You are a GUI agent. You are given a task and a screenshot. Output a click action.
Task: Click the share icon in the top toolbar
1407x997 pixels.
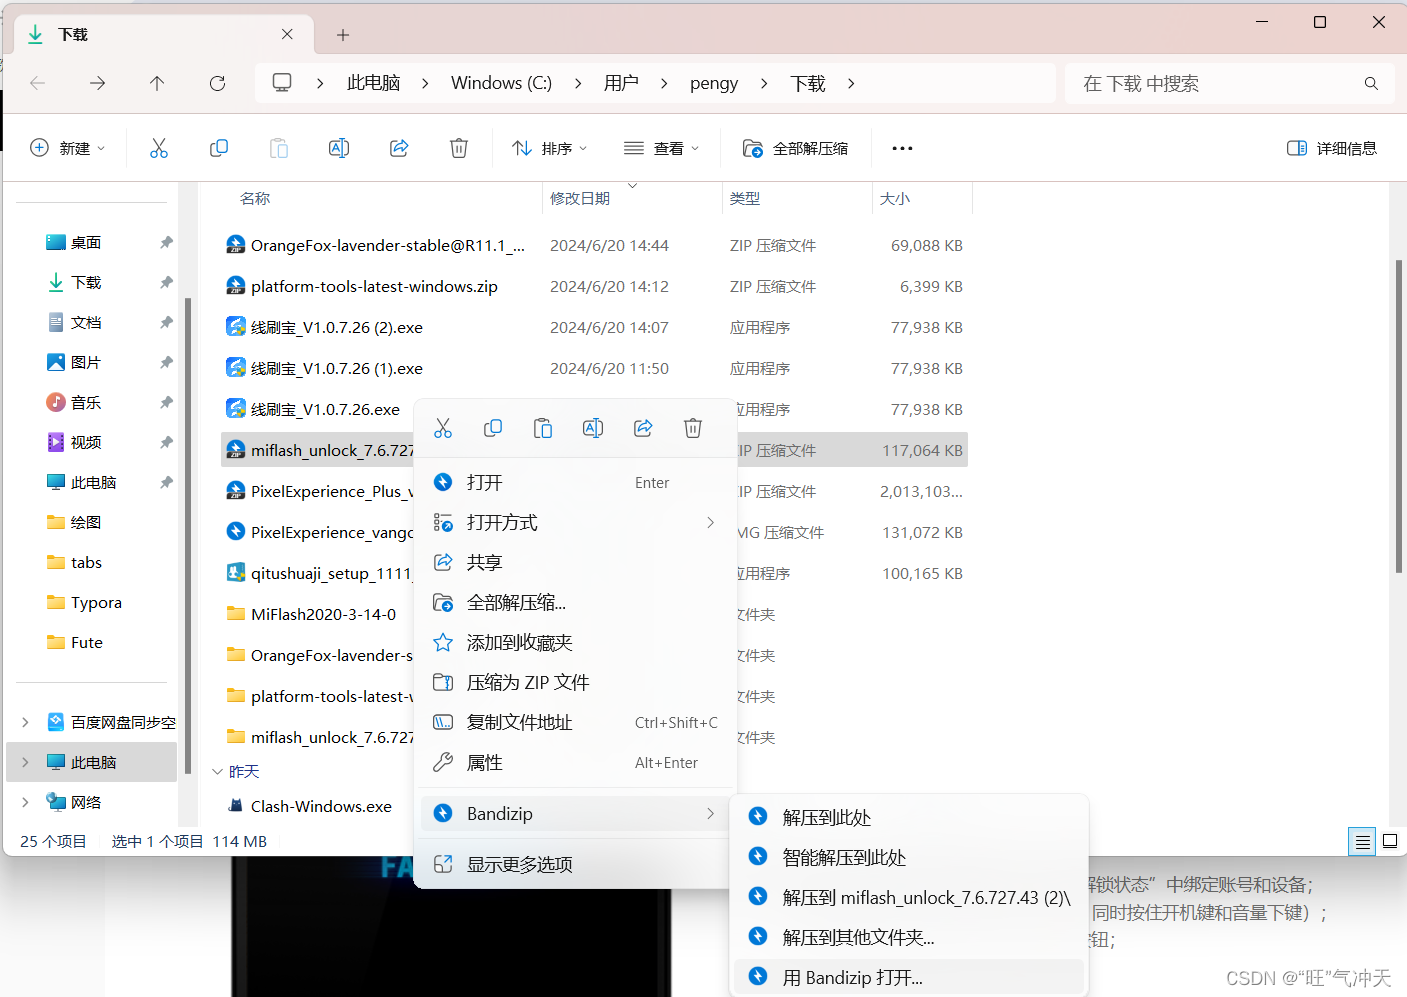[399, 148]
